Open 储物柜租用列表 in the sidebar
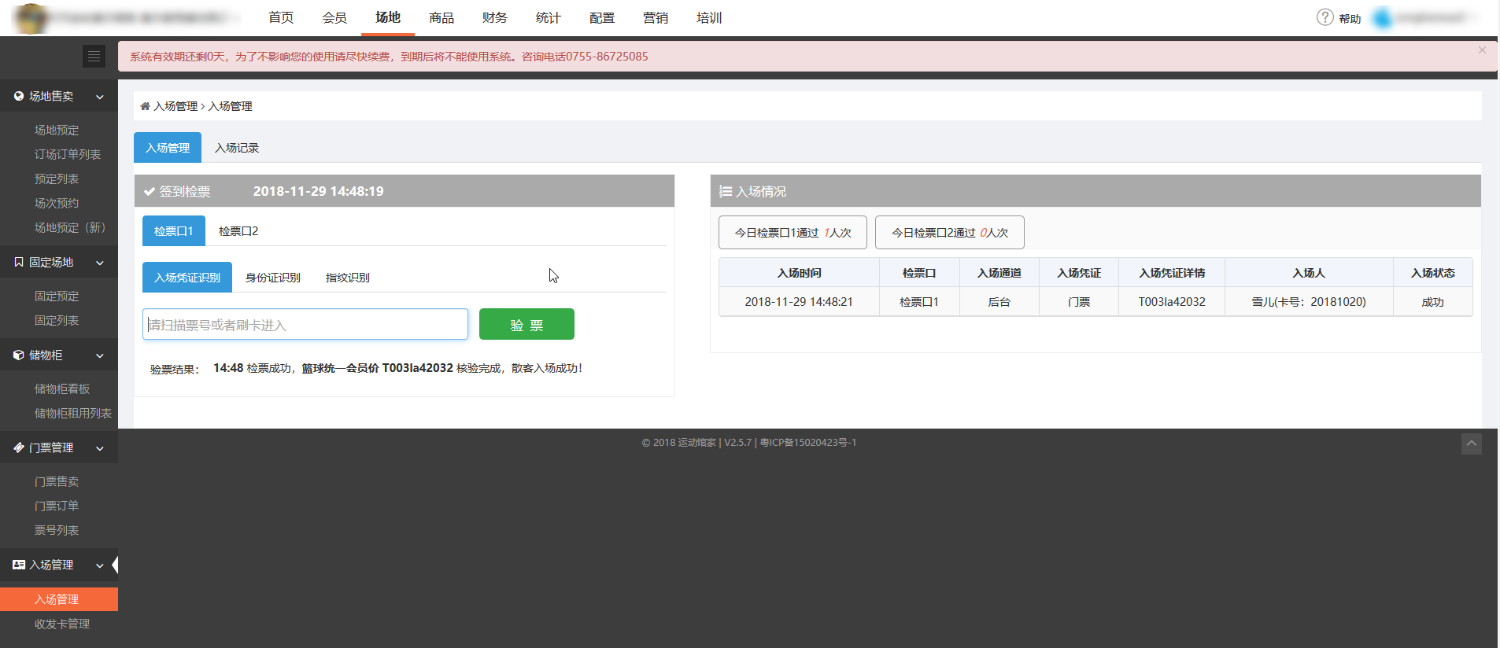 click(x=73, y=414)
